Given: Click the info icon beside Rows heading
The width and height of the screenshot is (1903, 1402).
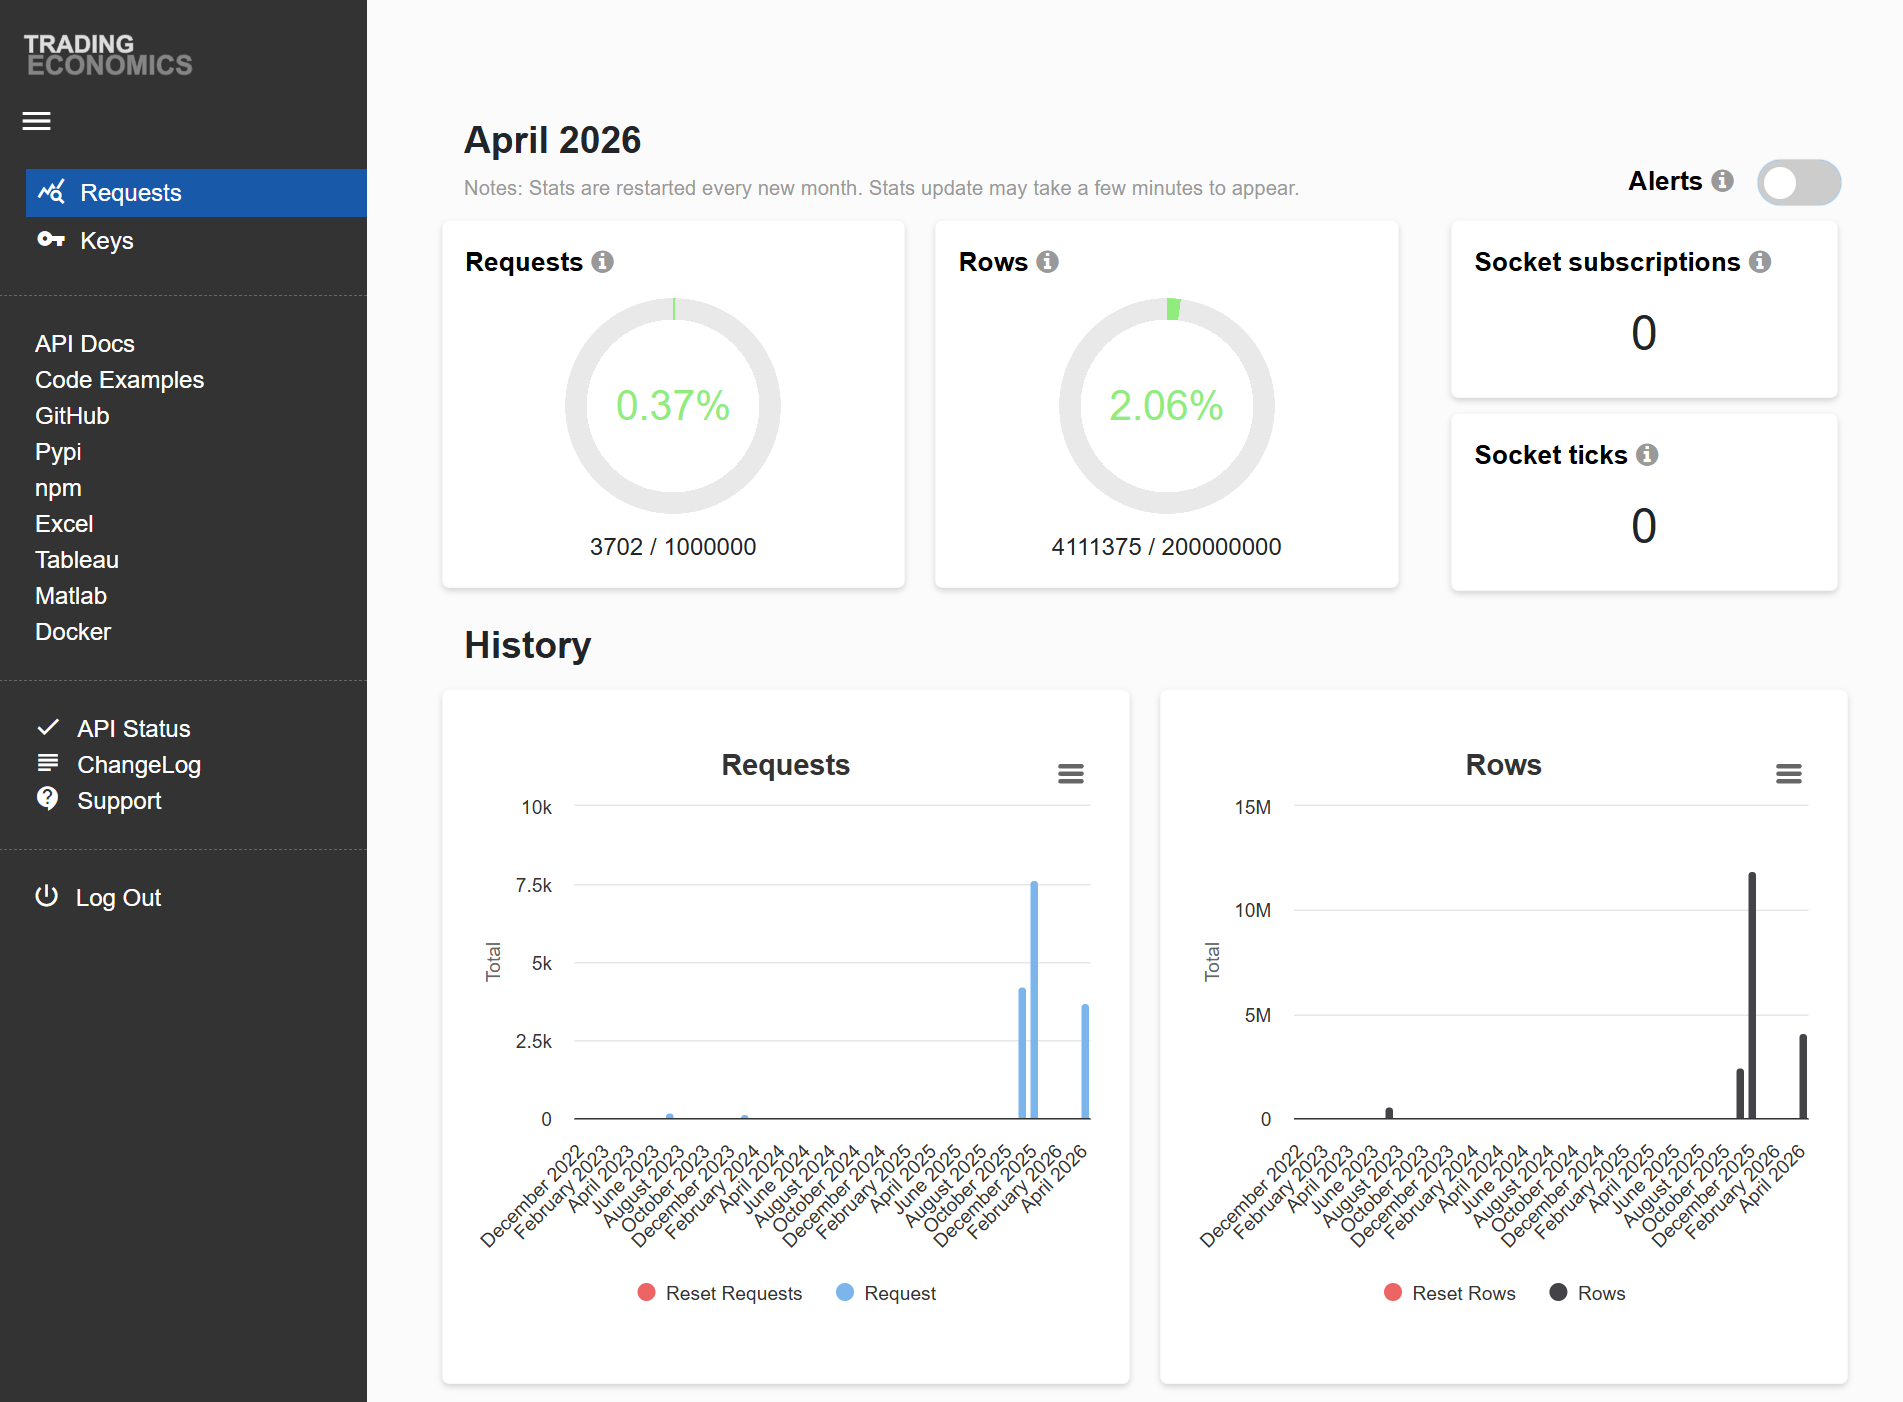Looking at the screenshot, I should 1047,262.
